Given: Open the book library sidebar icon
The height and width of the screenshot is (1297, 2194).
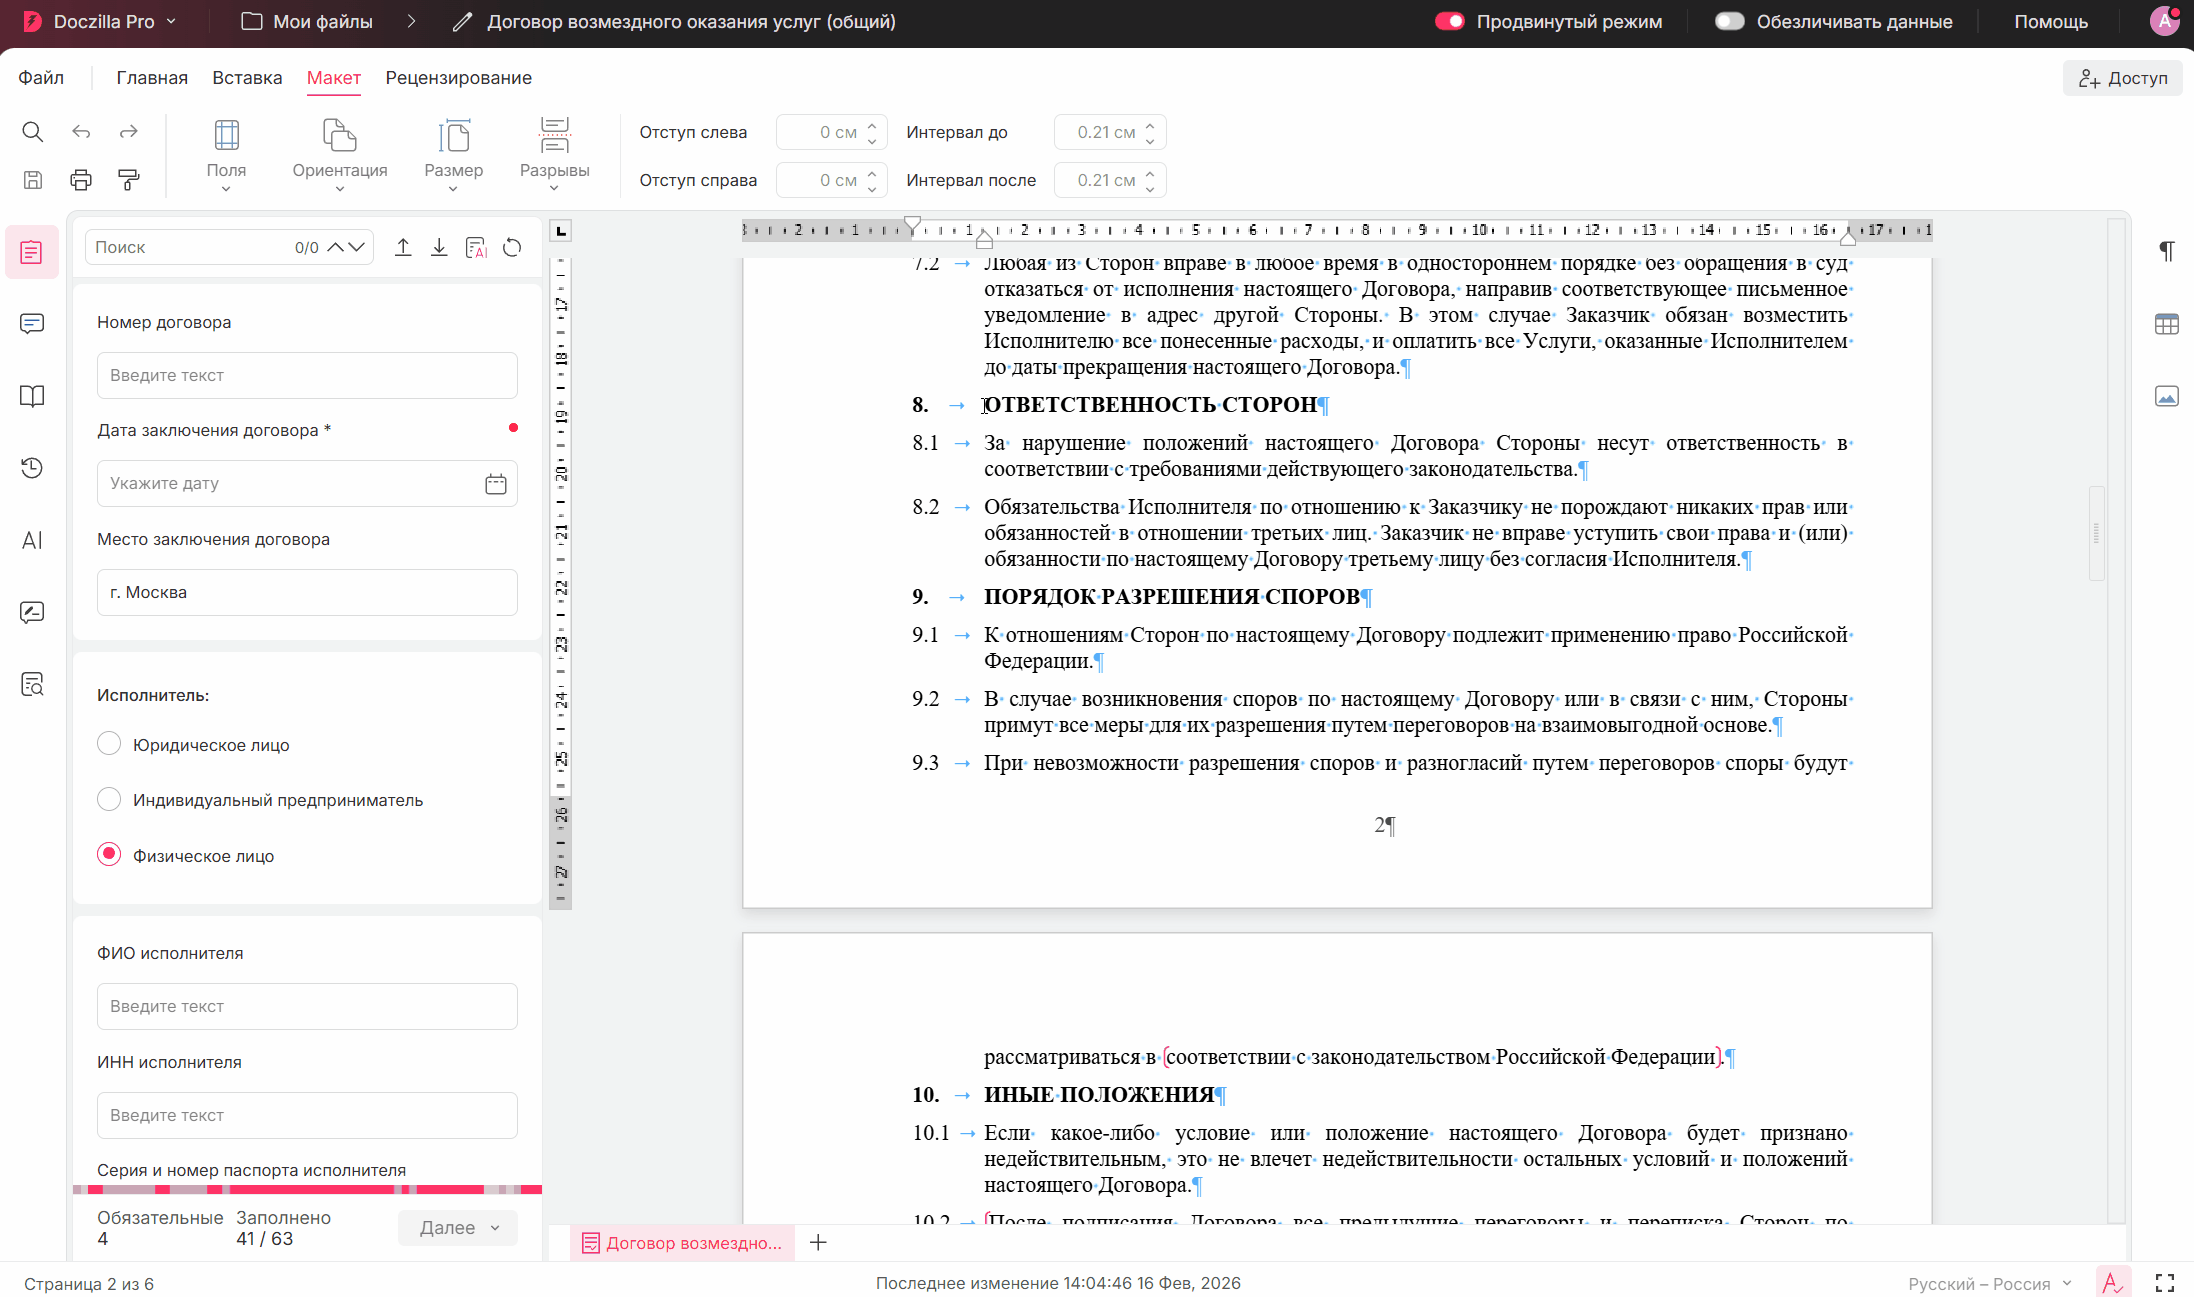Looking at the screenshot, I should [x=32, y=396].
